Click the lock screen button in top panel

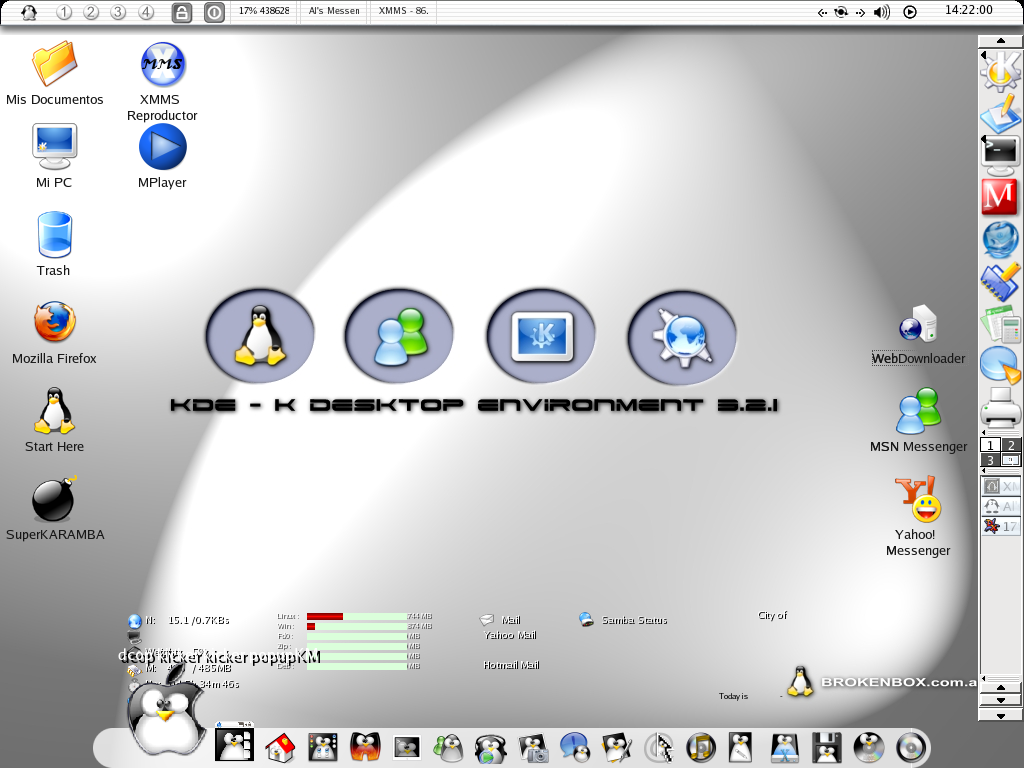[182, 12]
